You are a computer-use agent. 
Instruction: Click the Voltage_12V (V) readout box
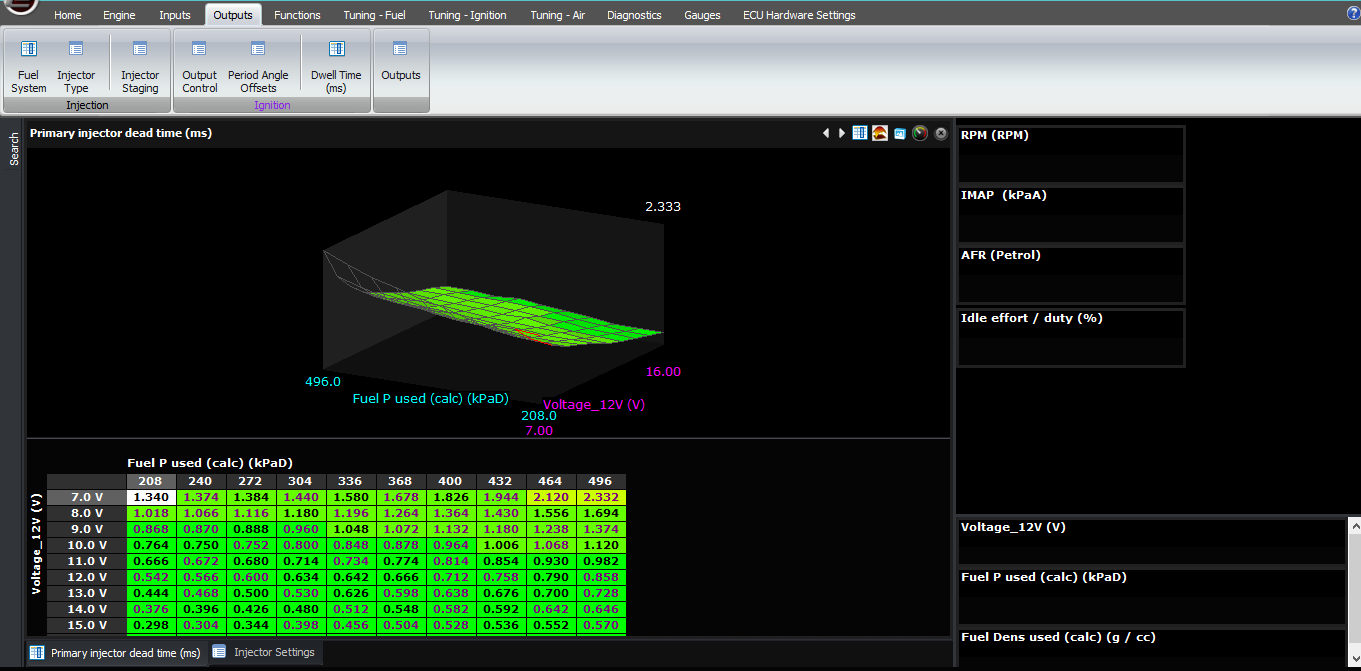click(1151, 542)
